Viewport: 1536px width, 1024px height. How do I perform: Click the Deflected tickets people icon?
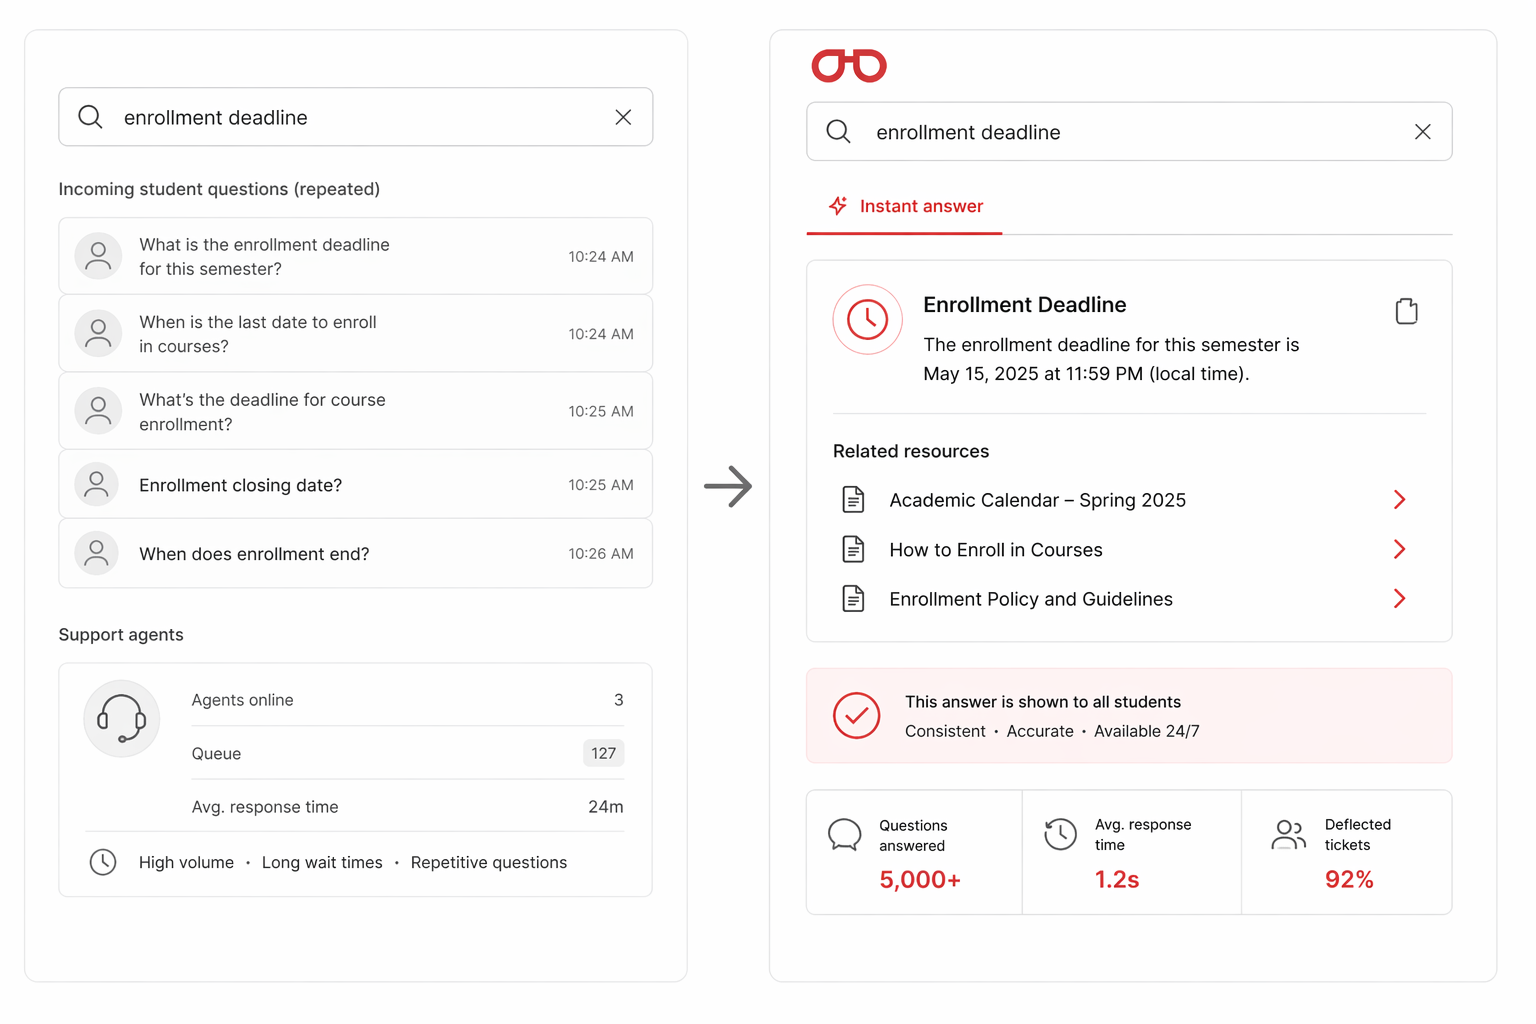pos(1288,834)
